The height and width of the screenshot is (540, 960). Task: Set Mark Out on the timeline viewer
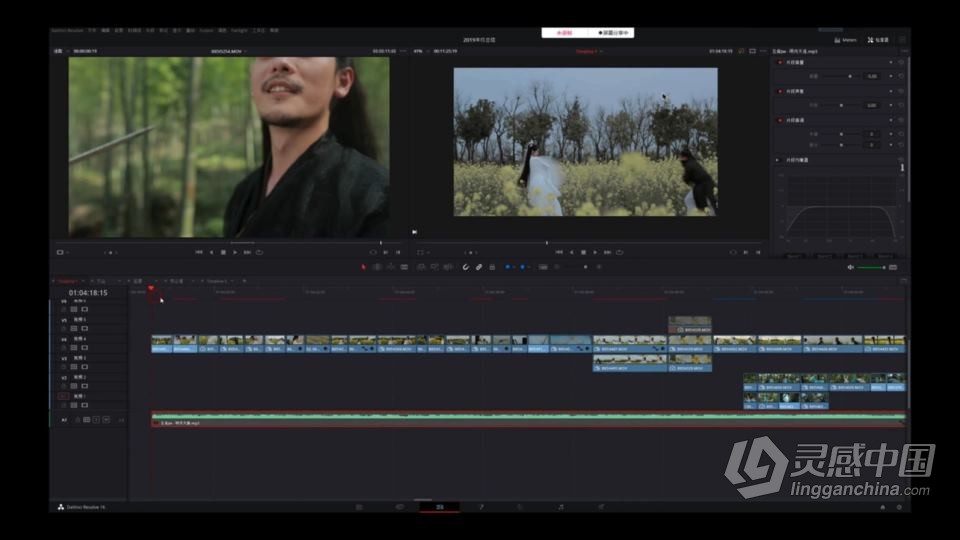pyautogui.click(x=758, y=252)
